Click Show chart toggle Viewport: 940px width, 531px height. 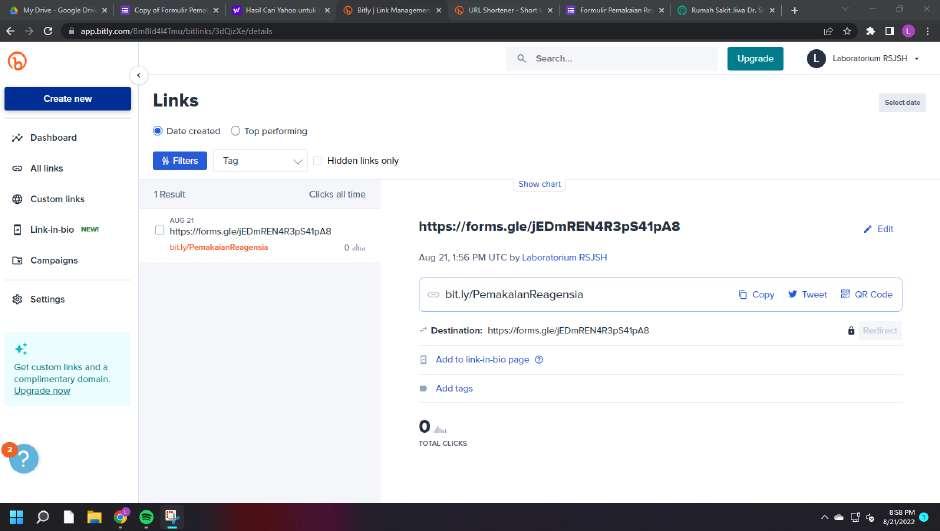point(540,184)
